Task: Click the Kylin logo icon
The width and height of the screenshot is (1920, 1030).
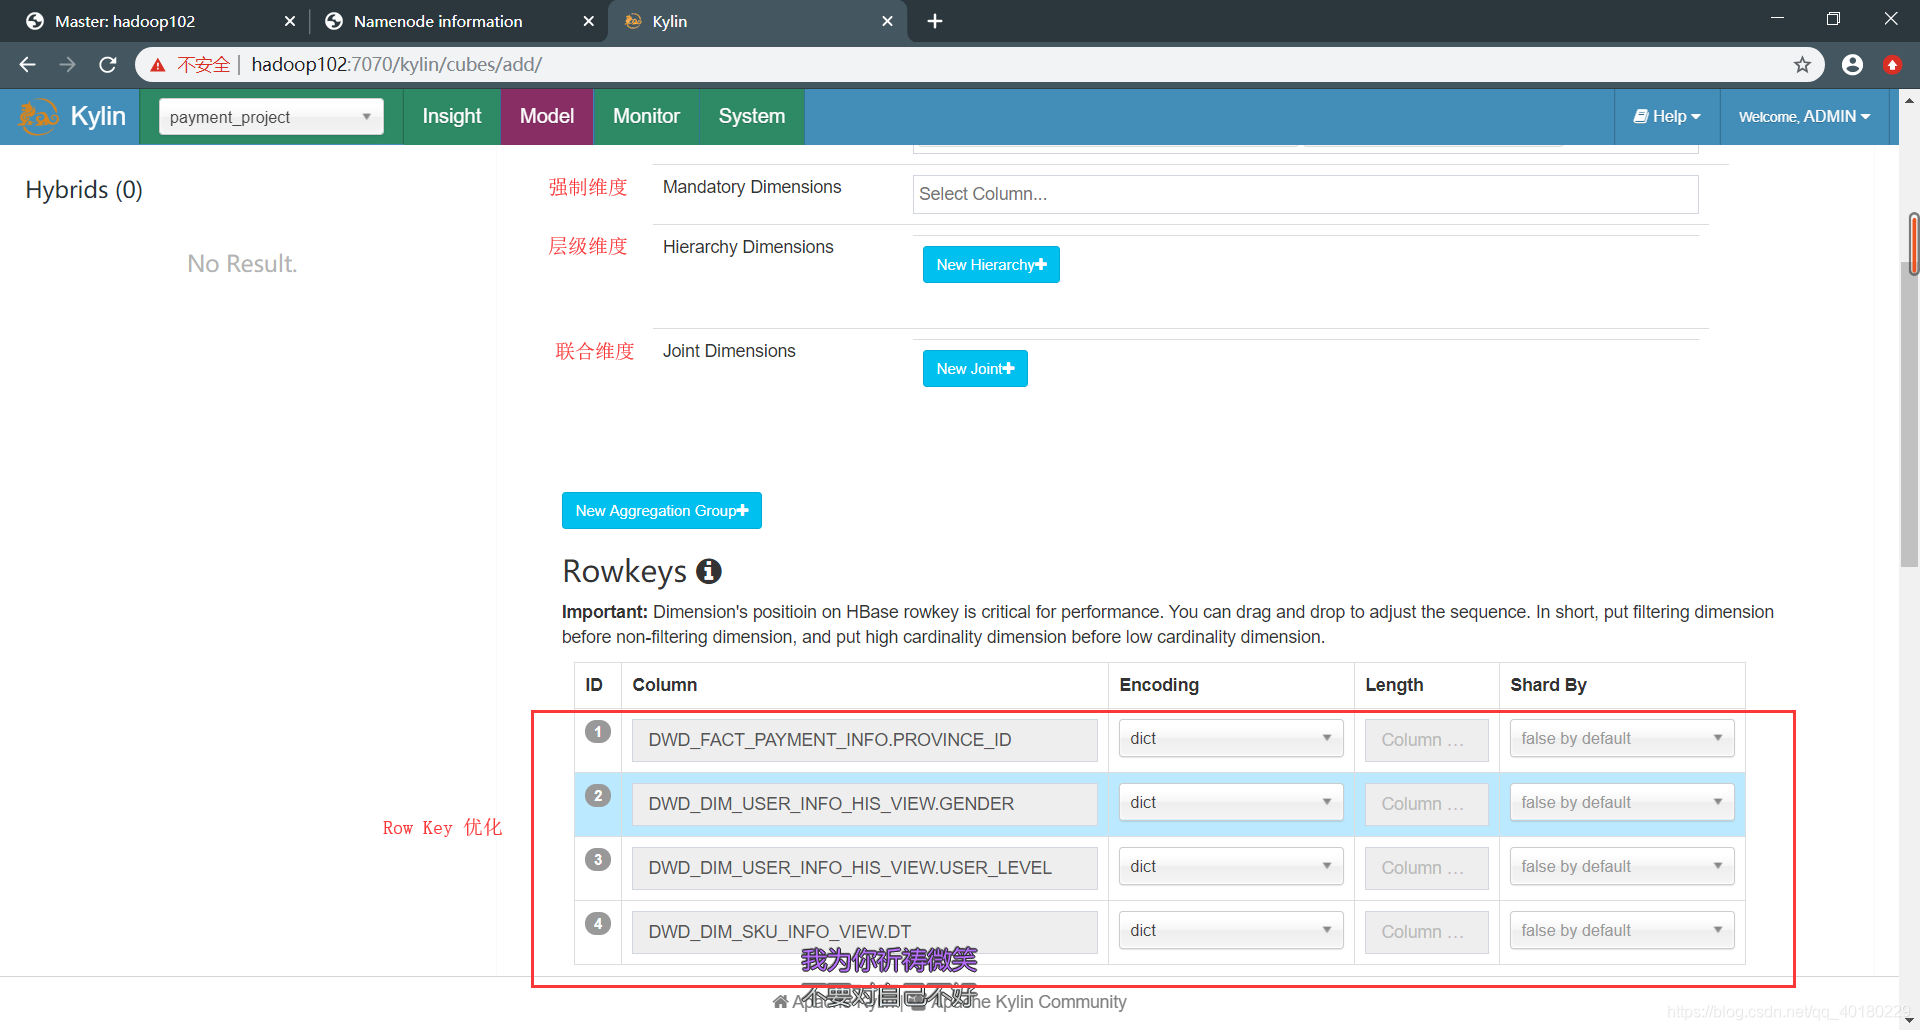Action: (39, 117)
